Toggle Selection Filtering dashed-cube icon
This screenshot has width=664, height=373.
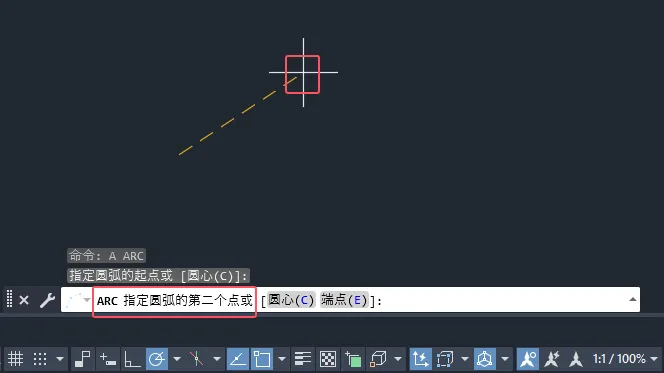[x=445, y=359]
